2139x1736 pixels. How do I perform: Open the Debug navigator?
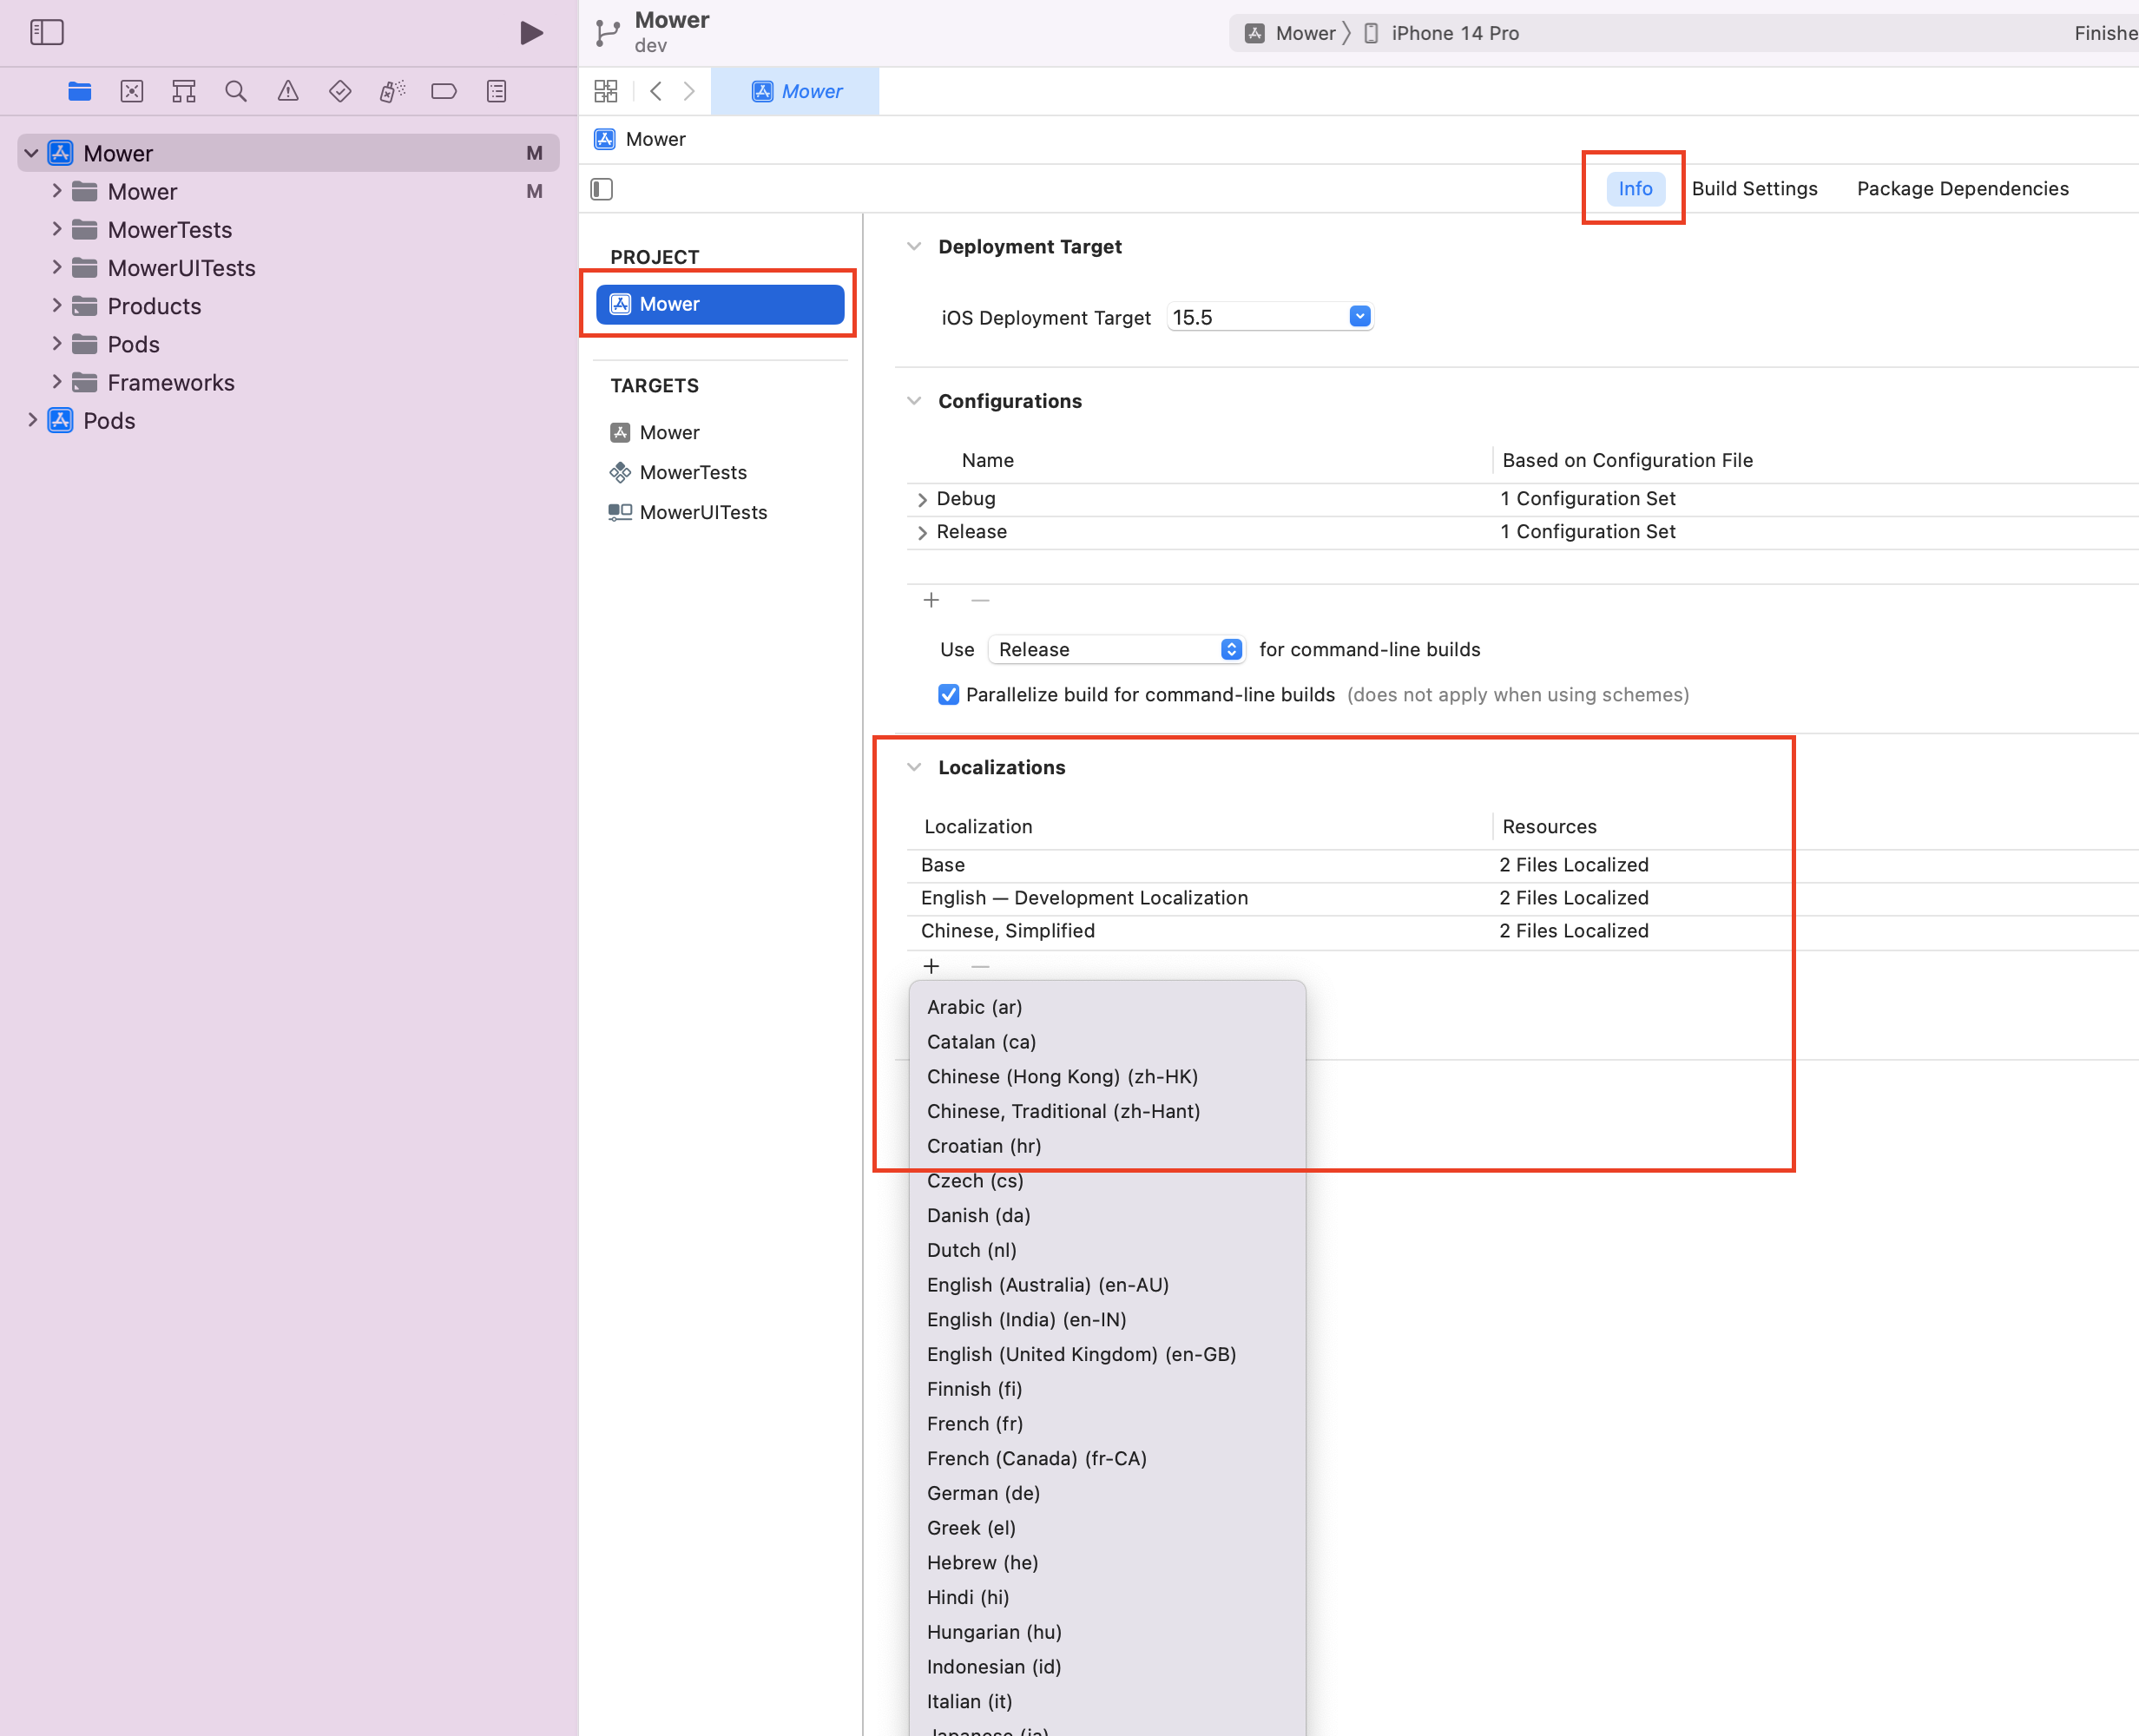pyautogui.click(x=392, y=92)
